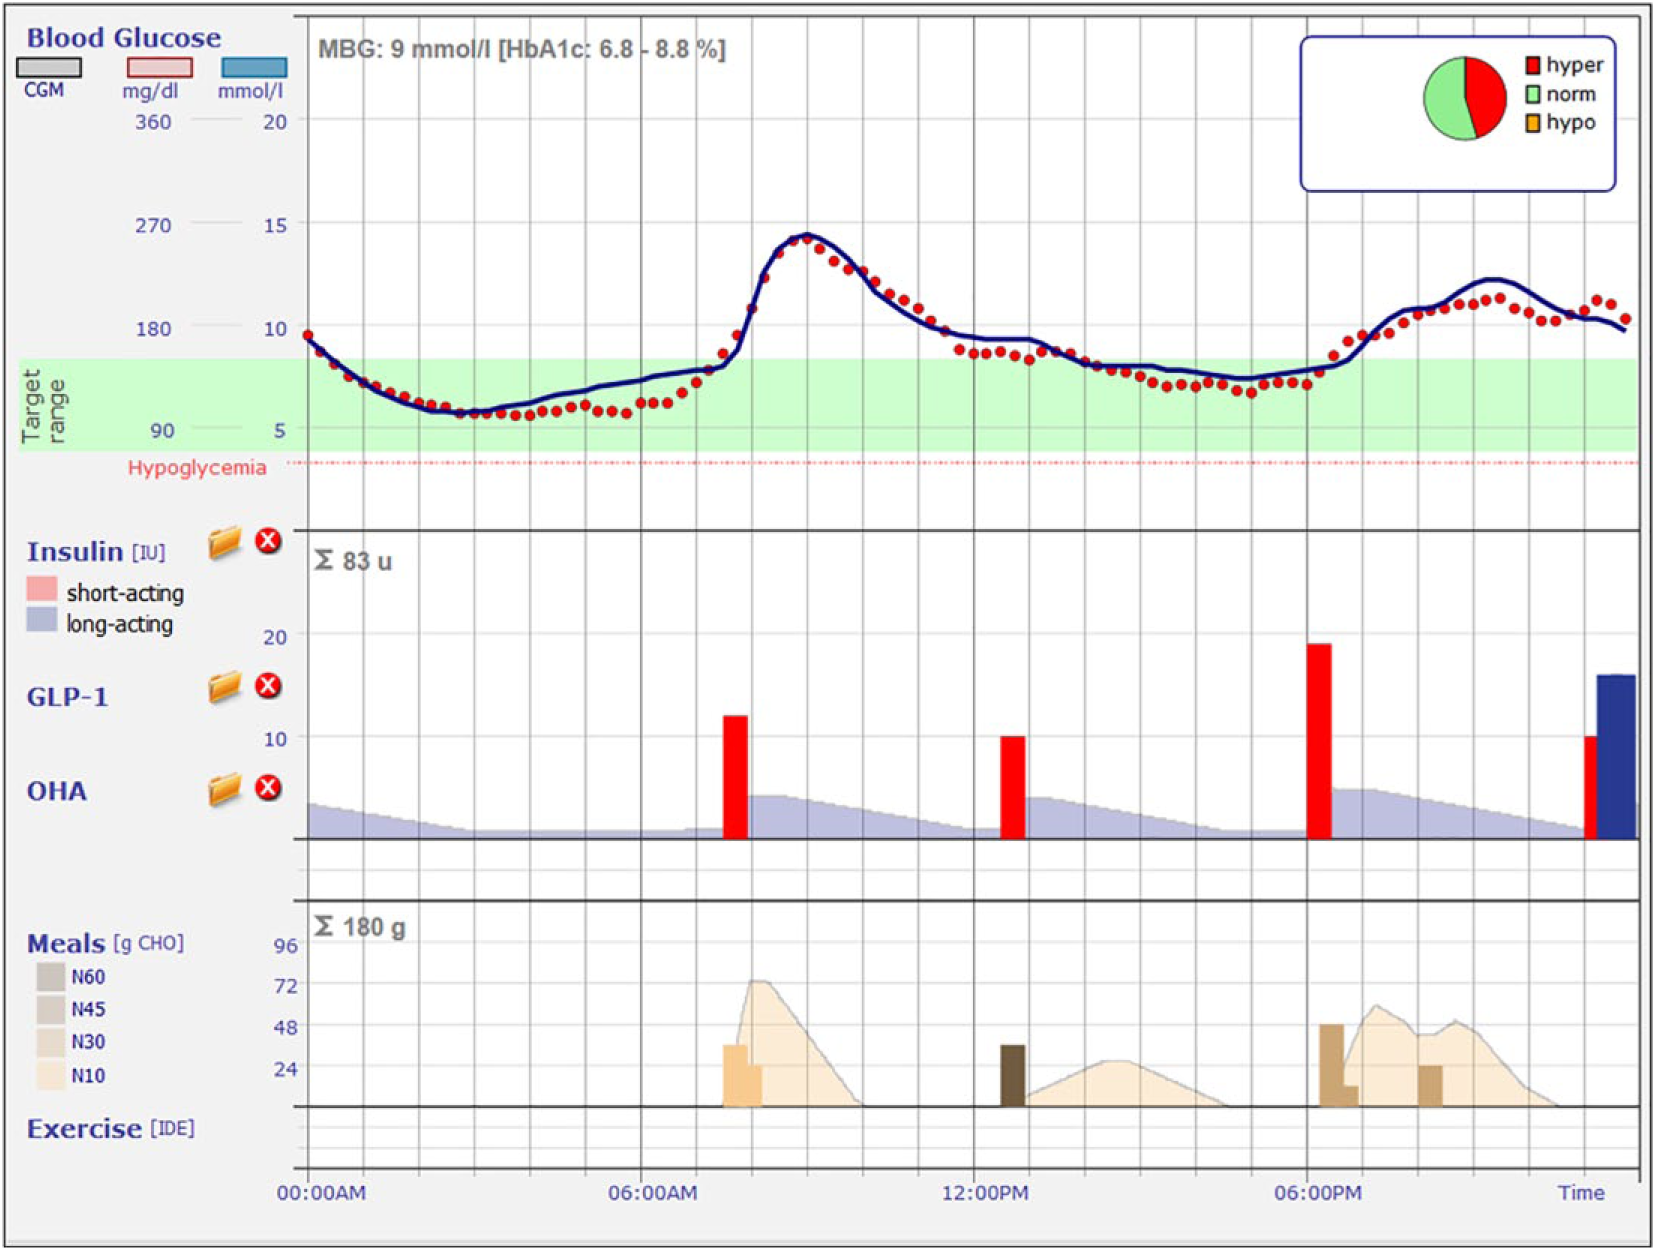Remove Insulin with the red X icon
Screen dimensions: 1656x1251
pyautogui.click(x=268, y=541)
